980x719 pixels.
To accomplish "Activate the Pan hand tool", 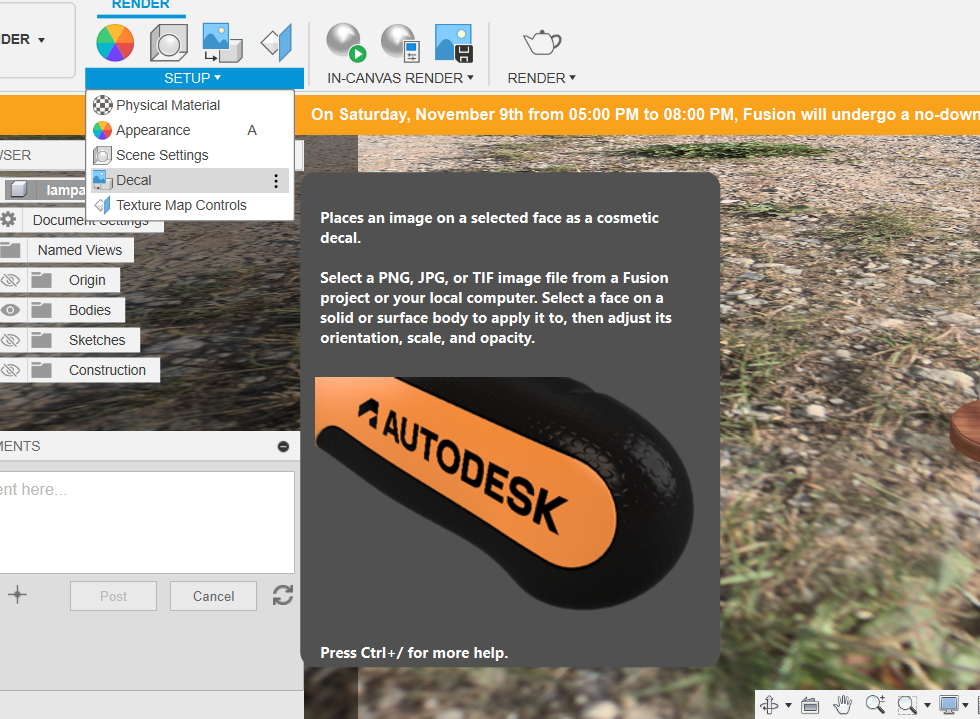I will (842, 705).
